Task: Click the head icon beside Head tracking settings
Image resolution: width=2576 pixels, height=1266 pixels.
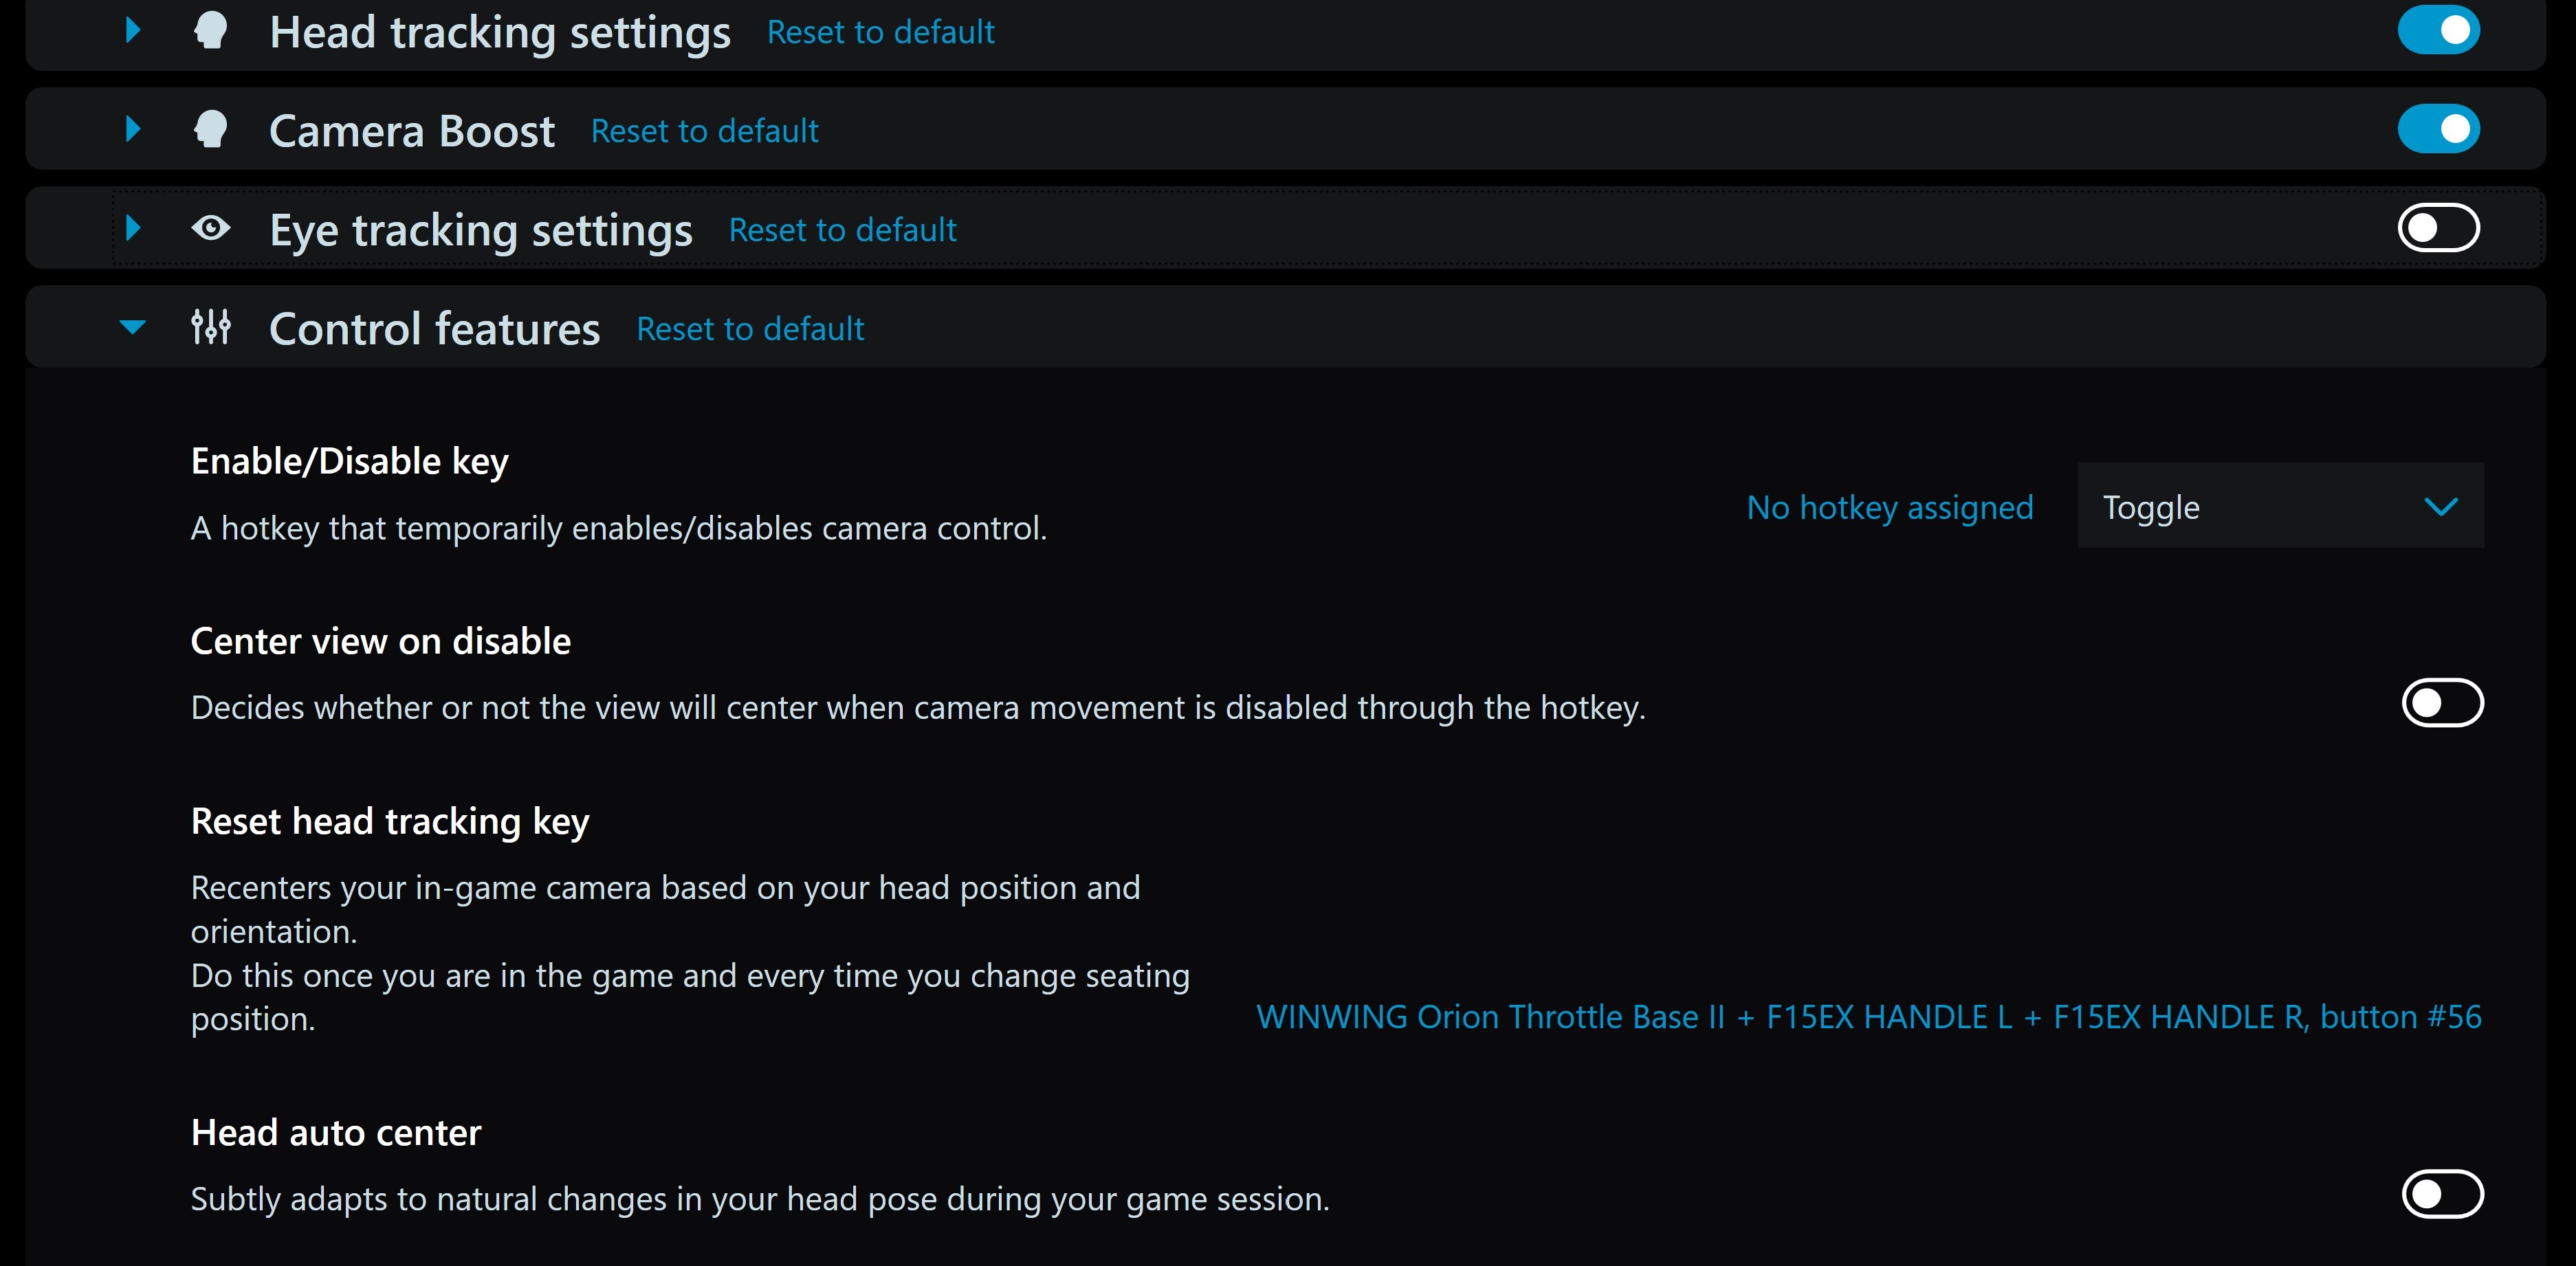Action: pos(210,31)
